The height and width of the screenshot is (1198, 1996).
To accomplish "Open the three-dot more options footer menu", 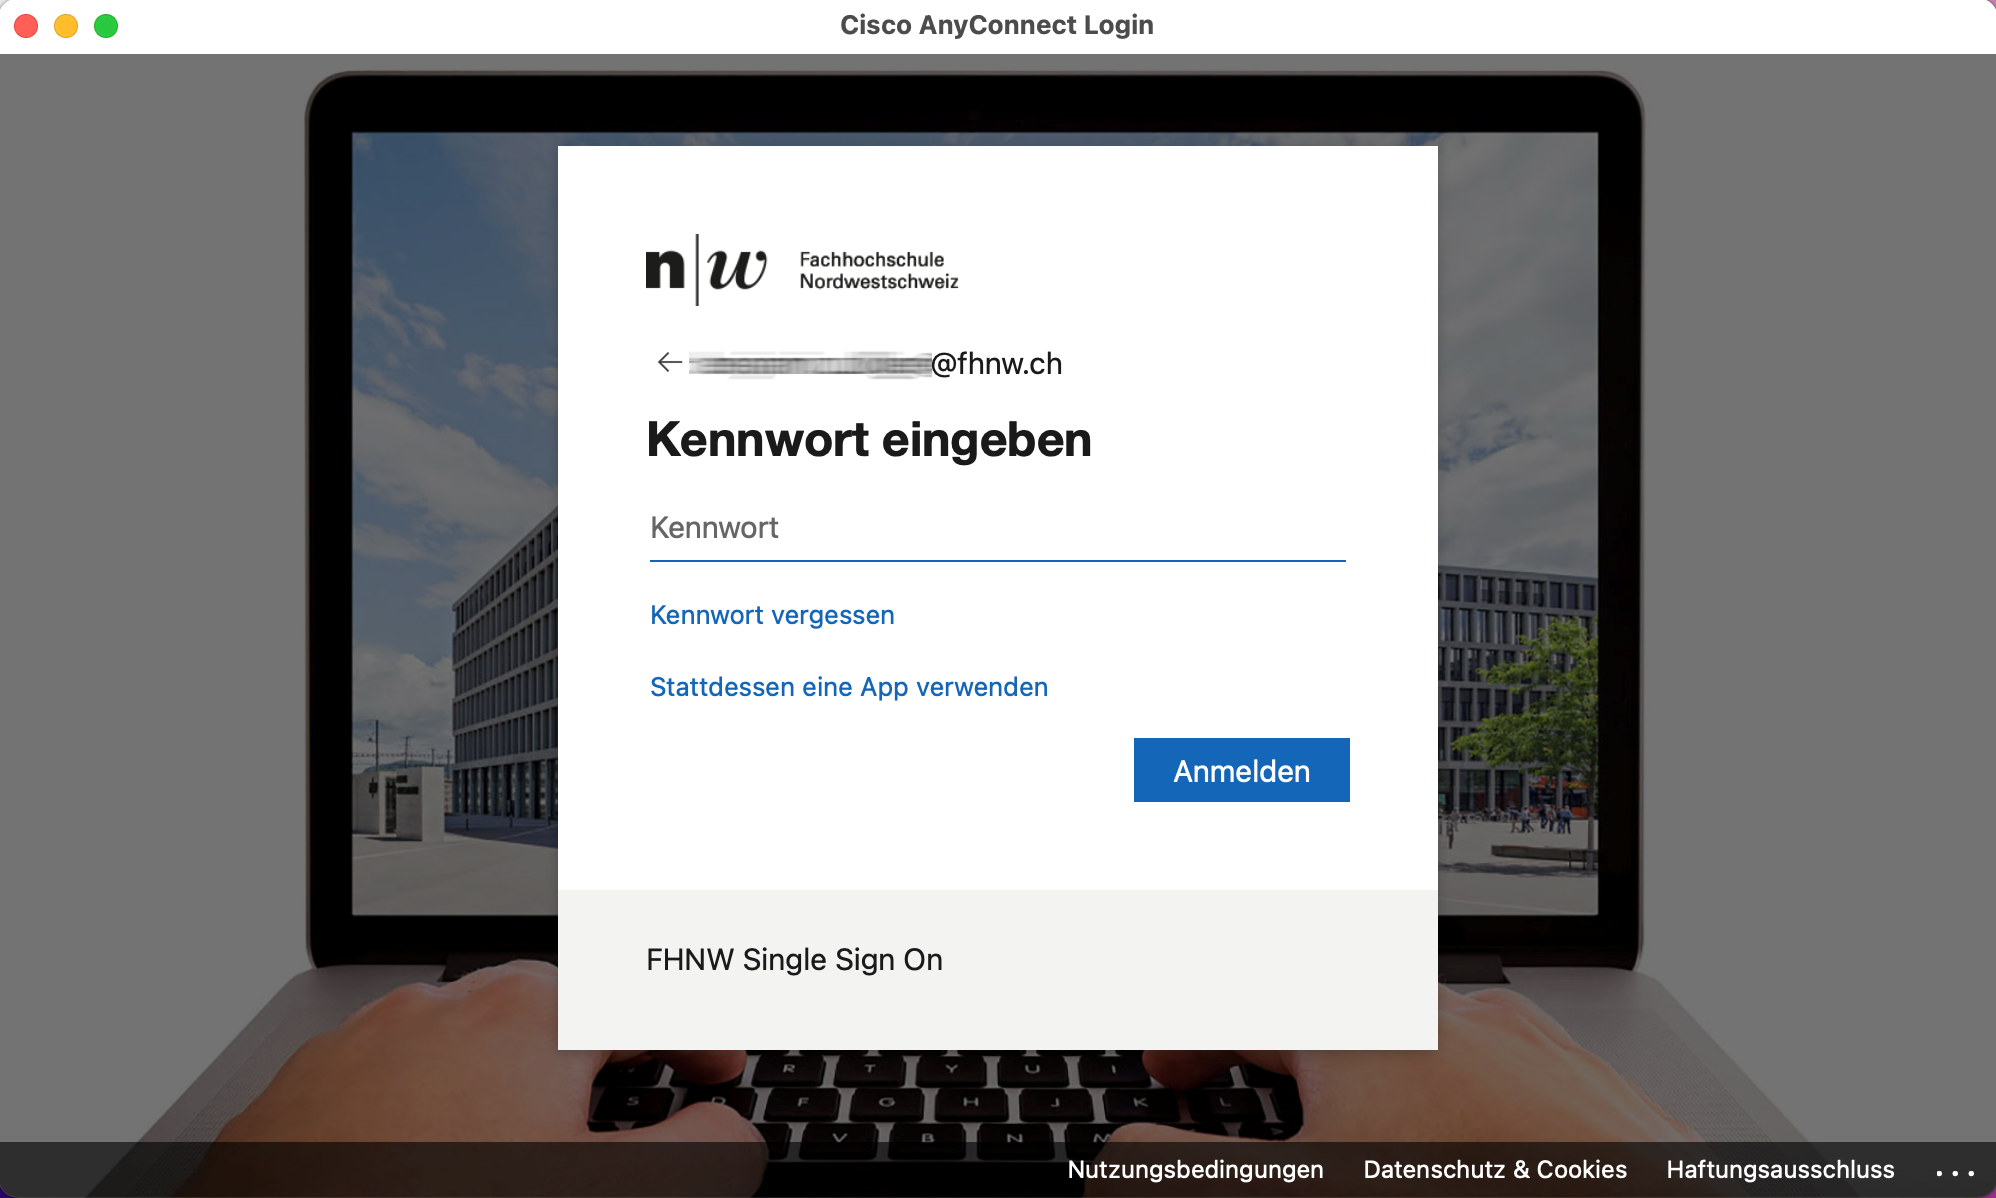I will [1954, 1171].
